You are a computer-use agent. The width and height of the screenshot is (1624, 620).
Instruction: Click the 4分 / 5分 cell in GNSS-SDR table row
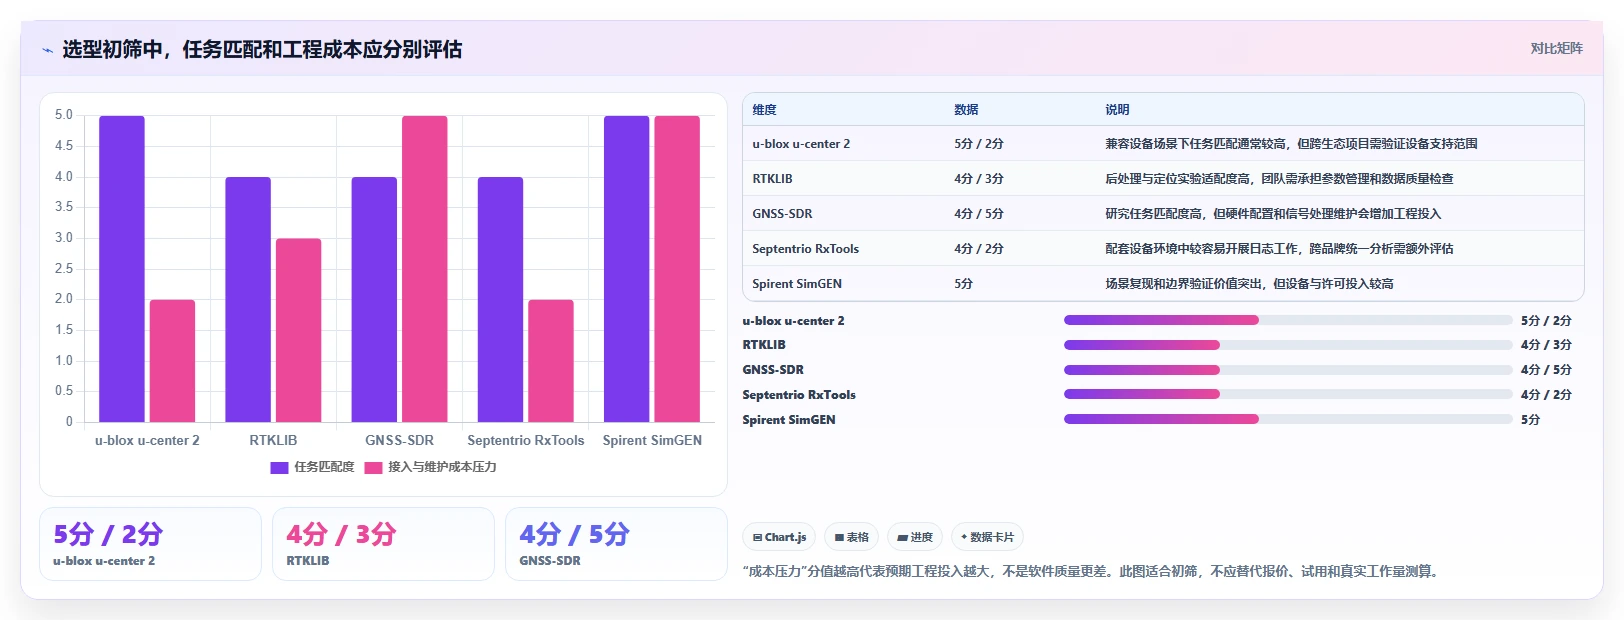pos(978,214)
